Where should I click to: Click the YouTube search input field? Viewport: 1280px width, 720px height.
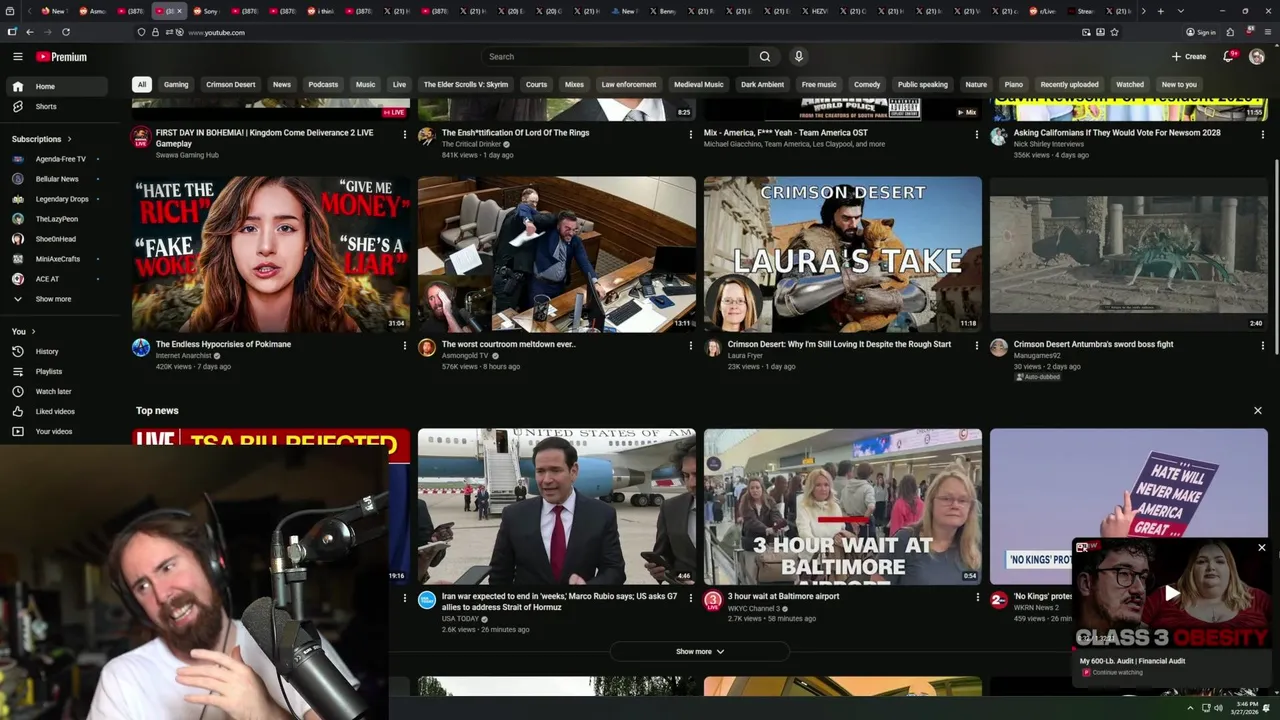click(615, 57)
